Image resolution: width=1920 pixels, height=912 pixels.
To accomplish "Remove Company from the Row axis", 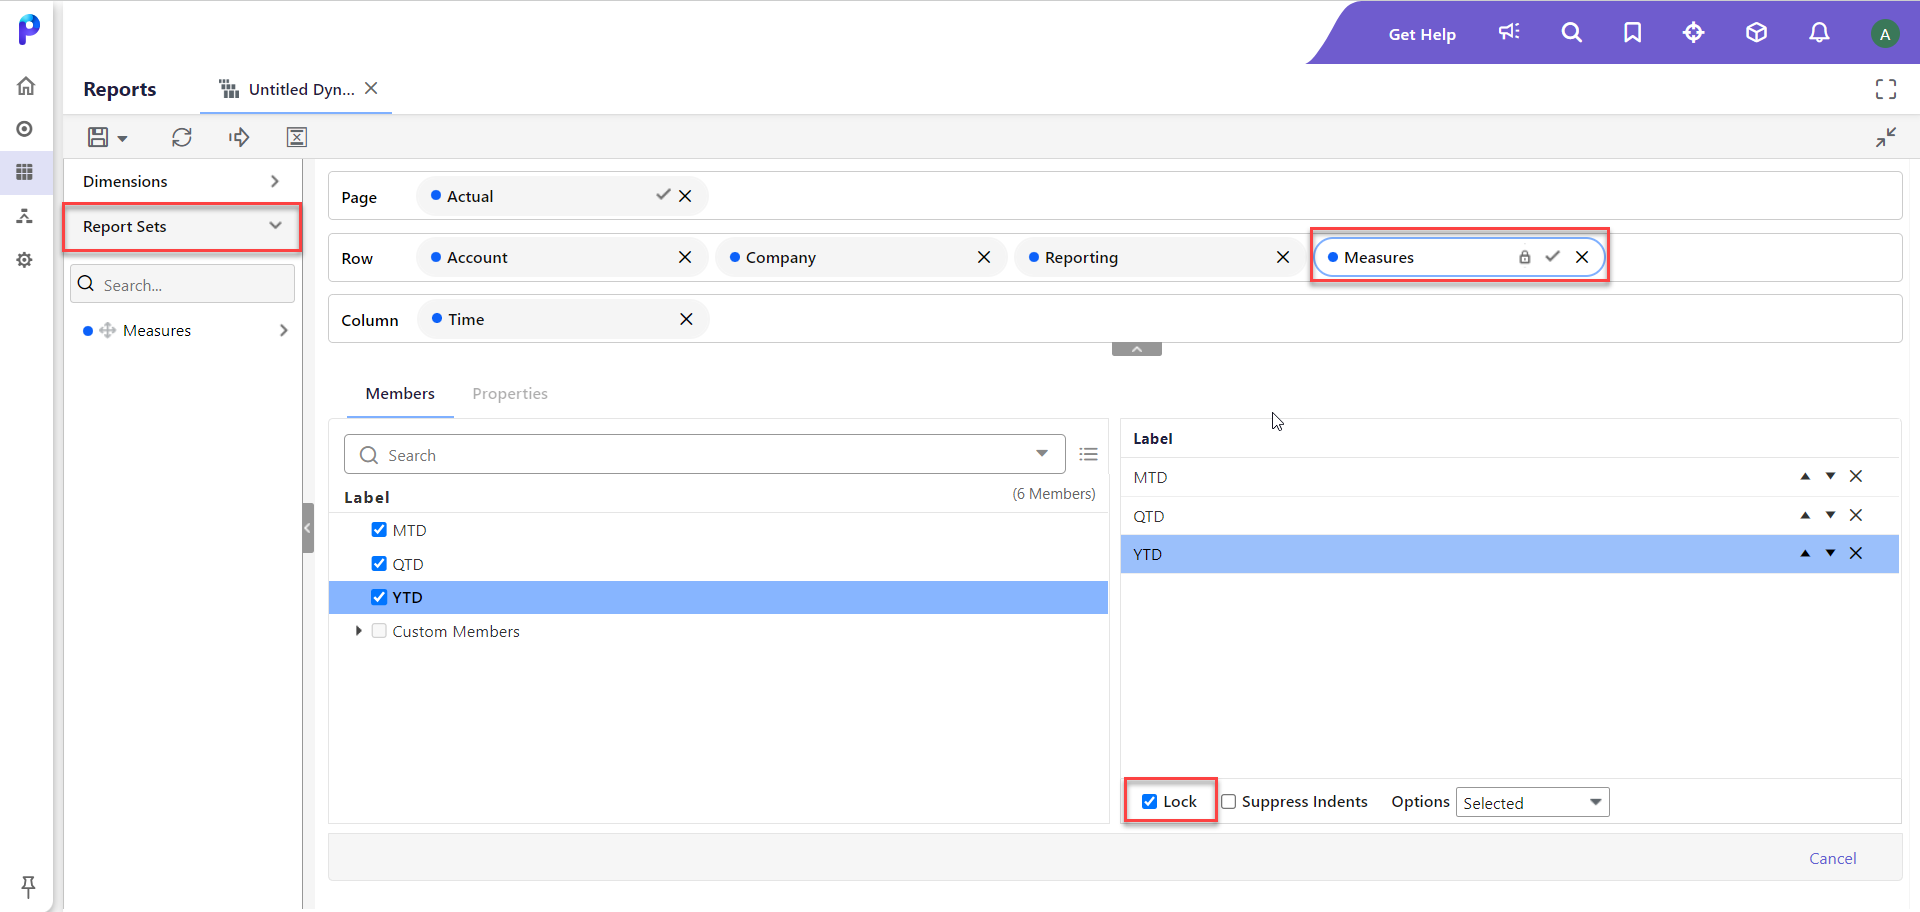I will click(x=984, y=257).
